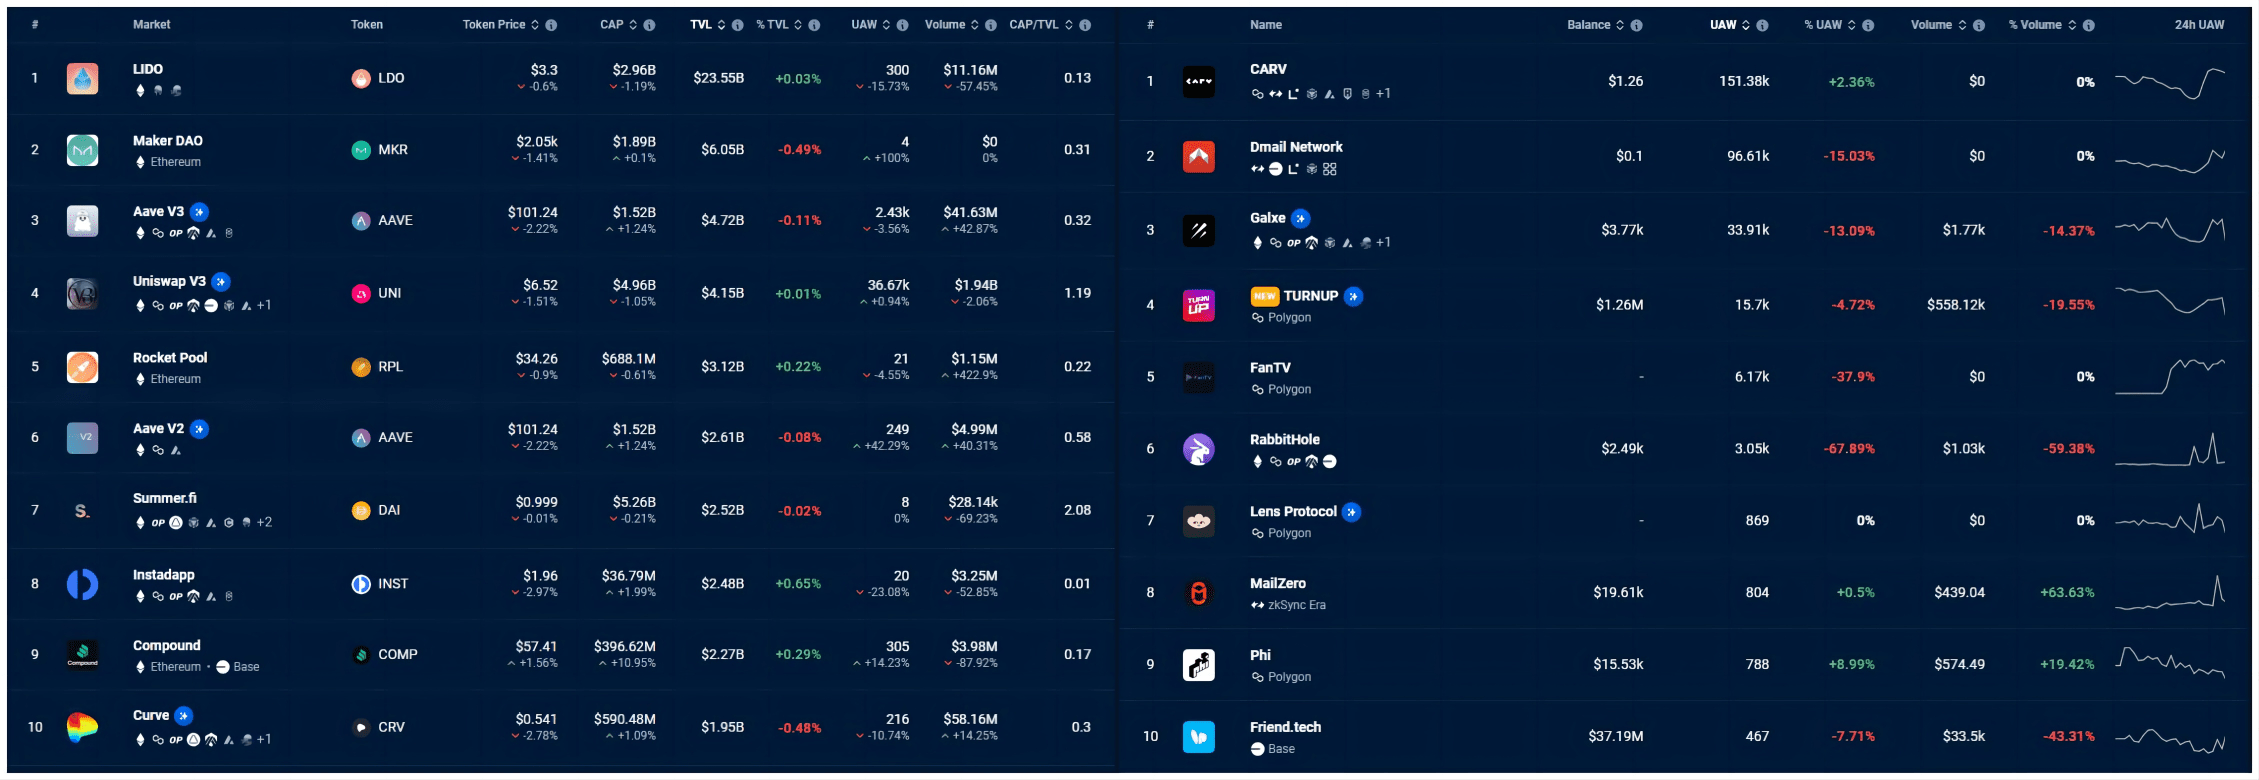Viewport: 2259px width, 780px height.
Task: Click the sort arrows beside CAP/TVL header
Action: (1069, 25)
